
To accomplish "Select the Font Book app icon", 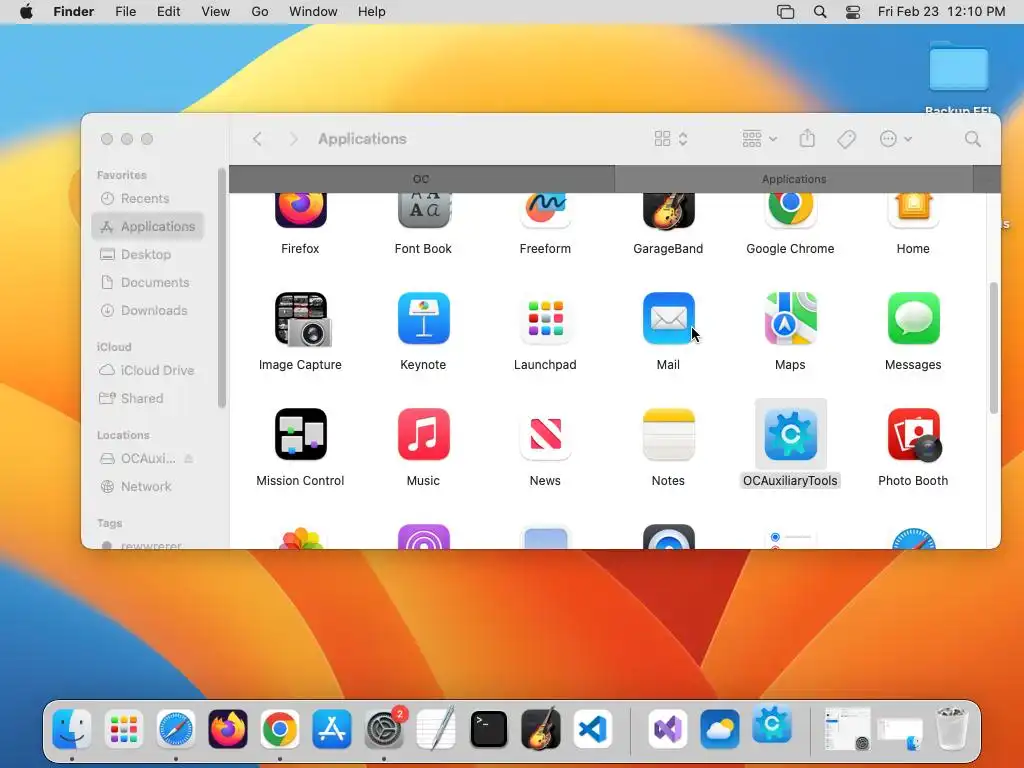I will (423, 210).
